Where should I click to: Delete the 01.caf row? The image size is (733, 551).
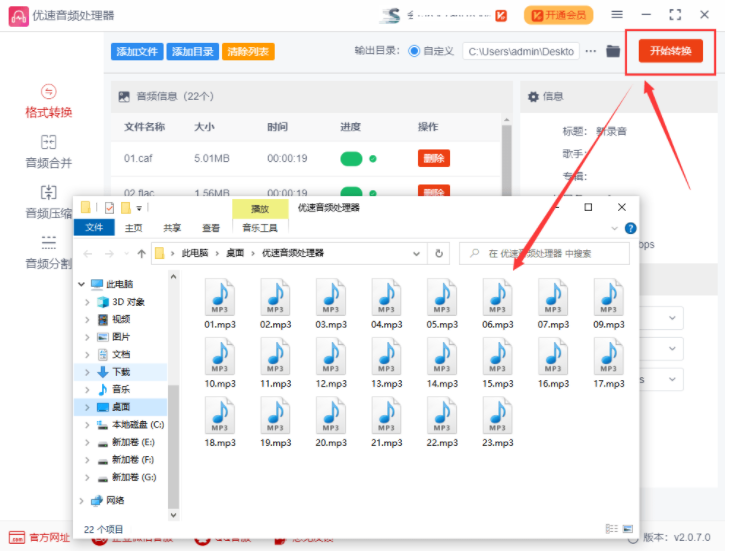(434, 158)
